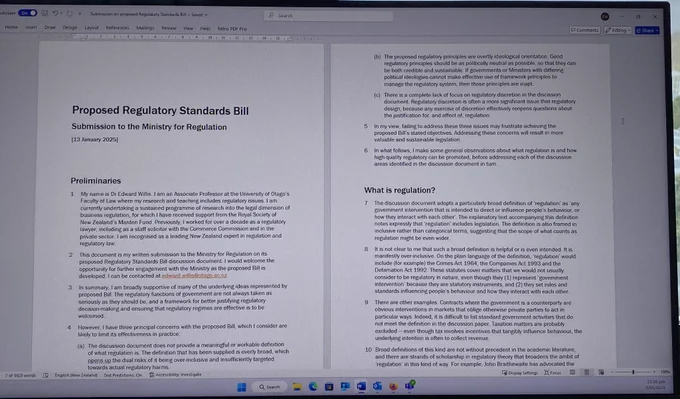
Task: Open Microsoft Edge from the taskbar
Action: coord(313,386)
